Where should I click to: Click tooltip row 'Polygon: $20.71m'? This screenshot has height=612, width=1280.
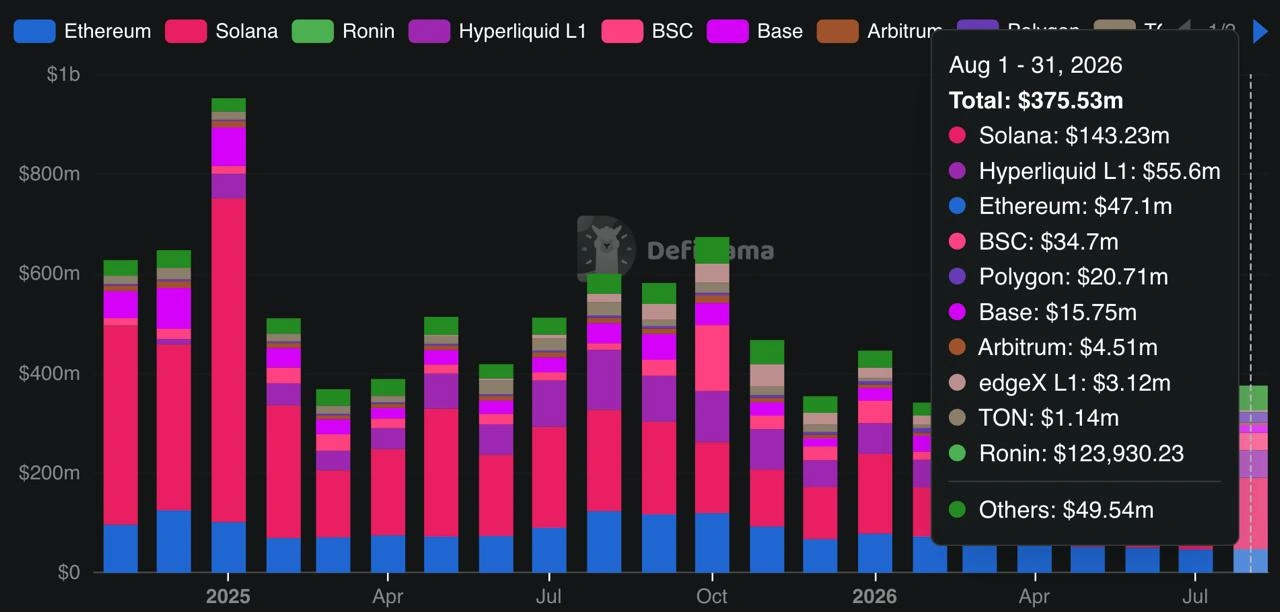pyautogui.click(x=1058, y=276)
